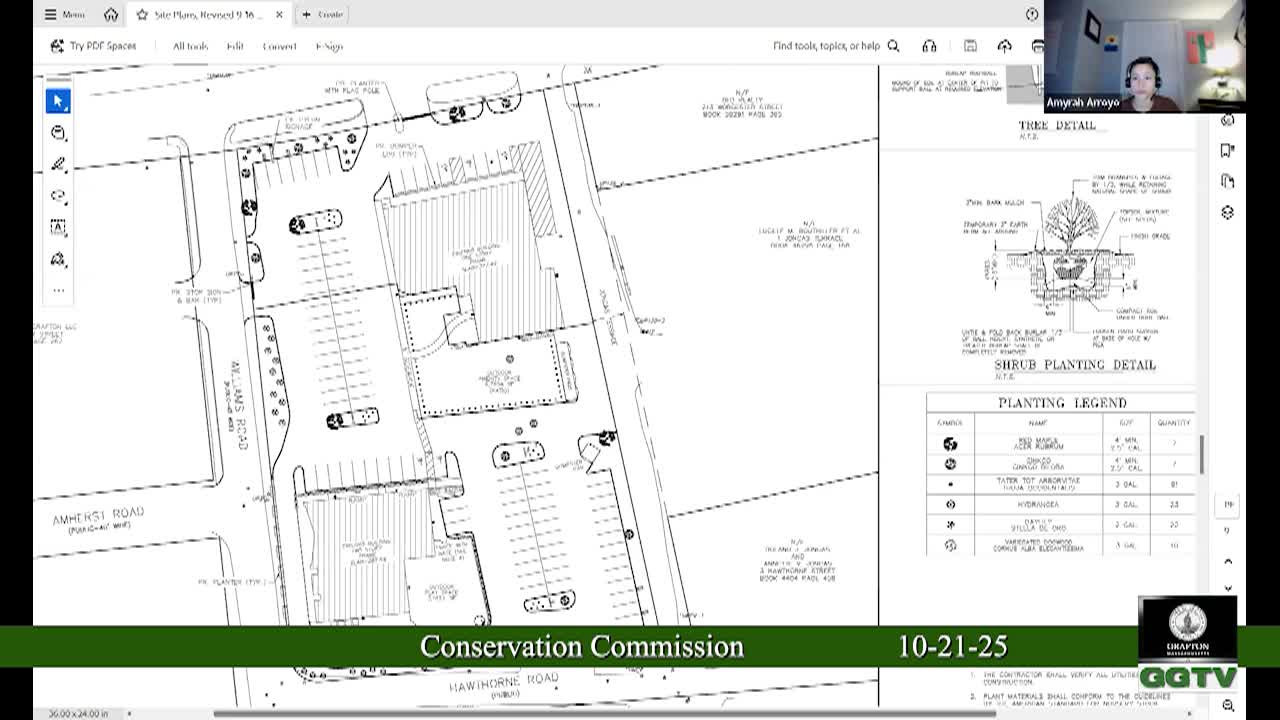Select the freehand draw tool
Screen dimensions: 1280x720
click(x=58, y=196)
